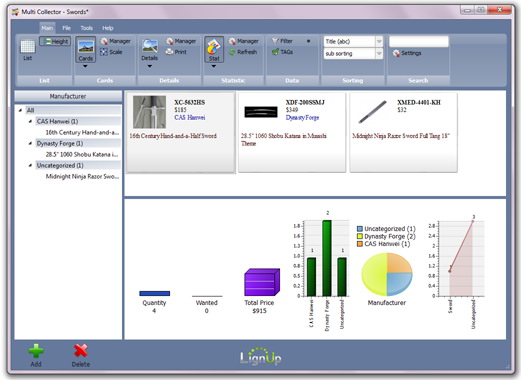This screenshot has width=521, height=380.
Task: Toggle the Height option in List group
Action: pos(55,41)
